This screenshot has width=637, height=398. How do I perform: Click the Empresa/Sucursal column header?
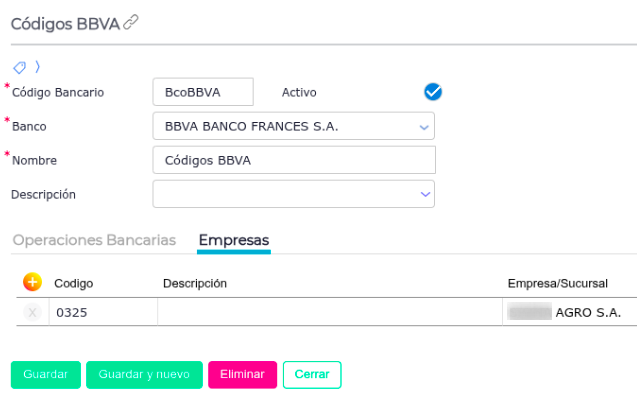(558, 283)
